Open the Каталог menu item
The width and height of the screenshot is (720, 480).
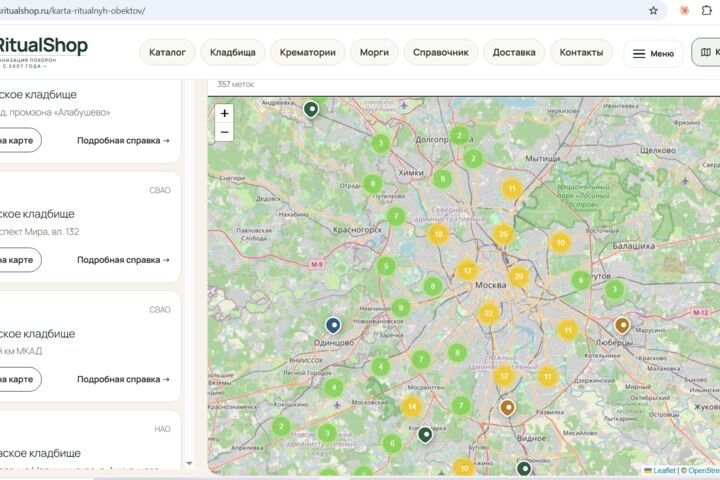(x=167, y=52)
